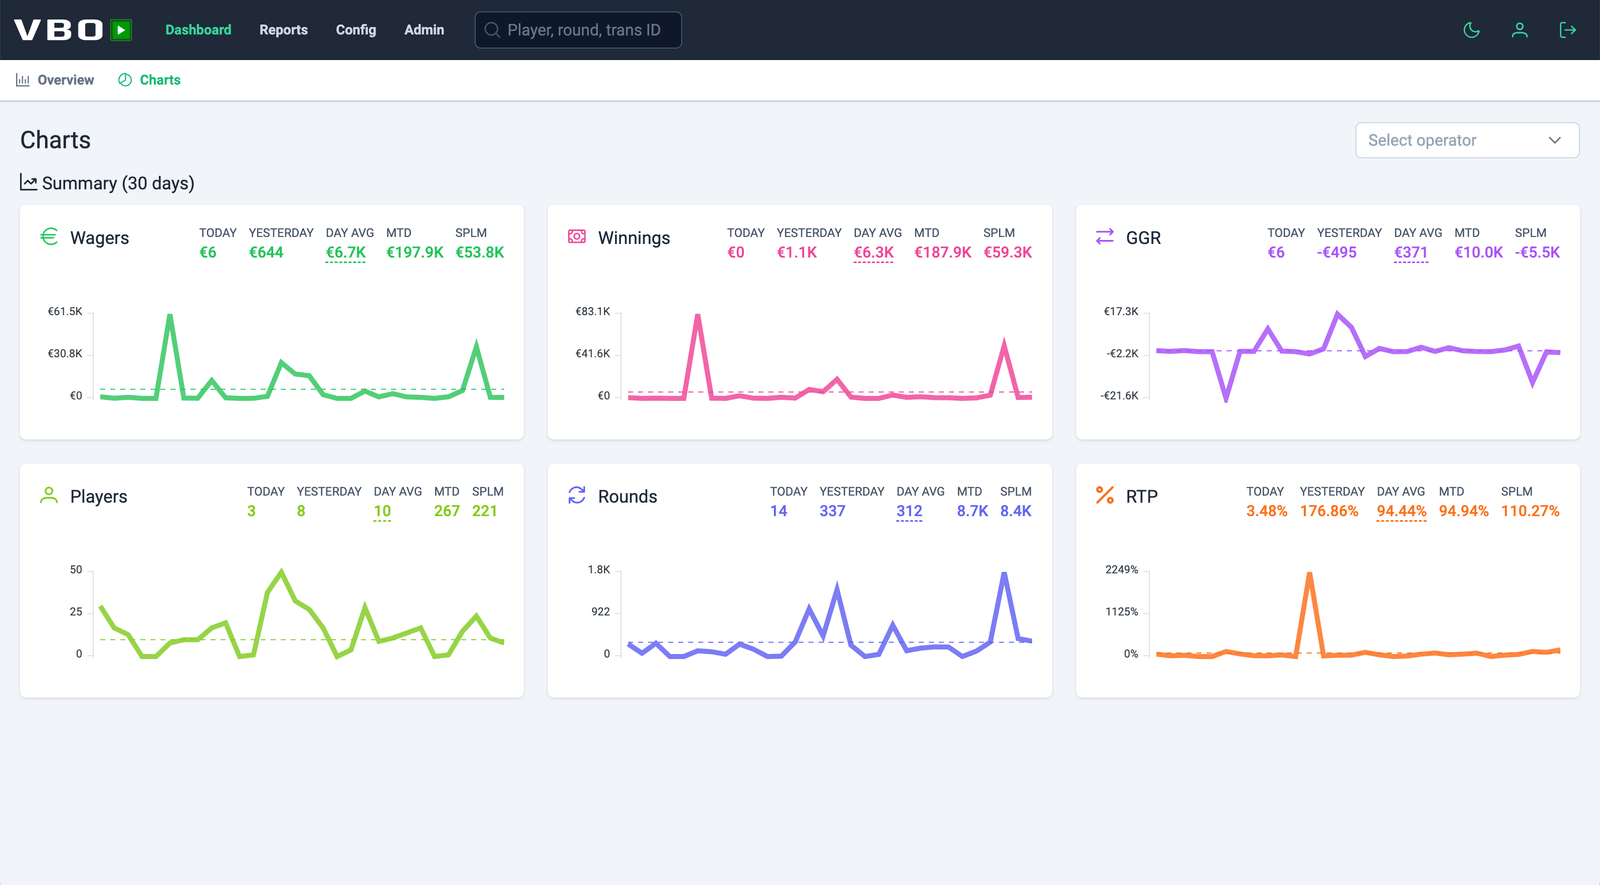The width and height of the screenshot is (1600, 885).
Task: Click Rounds day average 312
Action: (x=909, y=512)
